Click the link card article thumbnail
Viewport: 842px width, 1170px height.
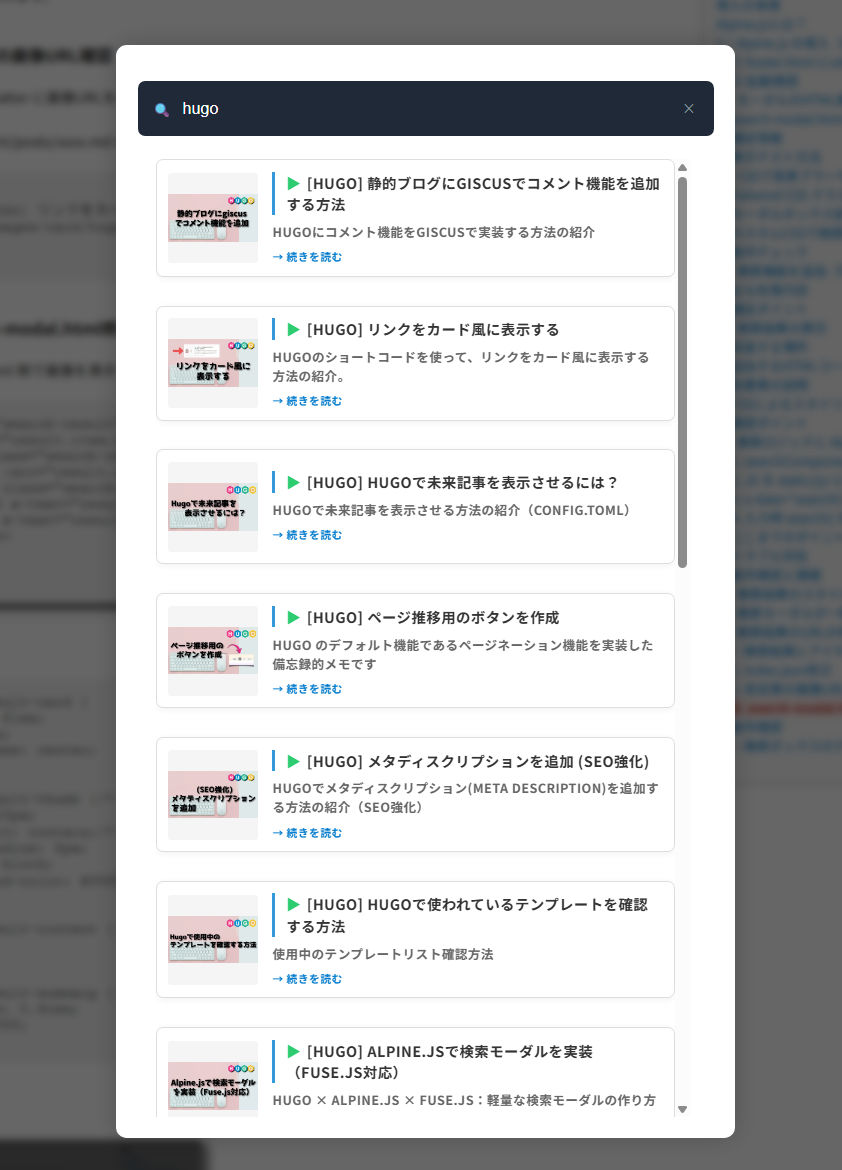(x=212, y=363)
